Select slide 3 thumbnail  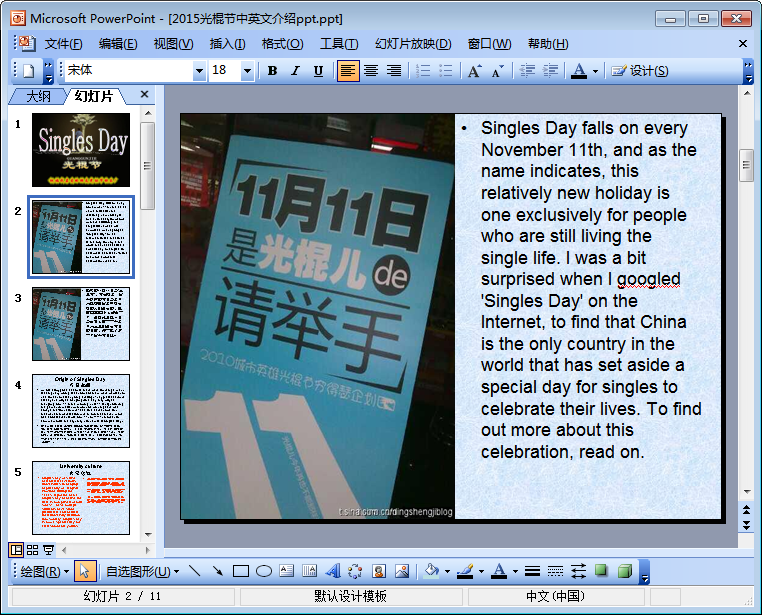[81, 324]
